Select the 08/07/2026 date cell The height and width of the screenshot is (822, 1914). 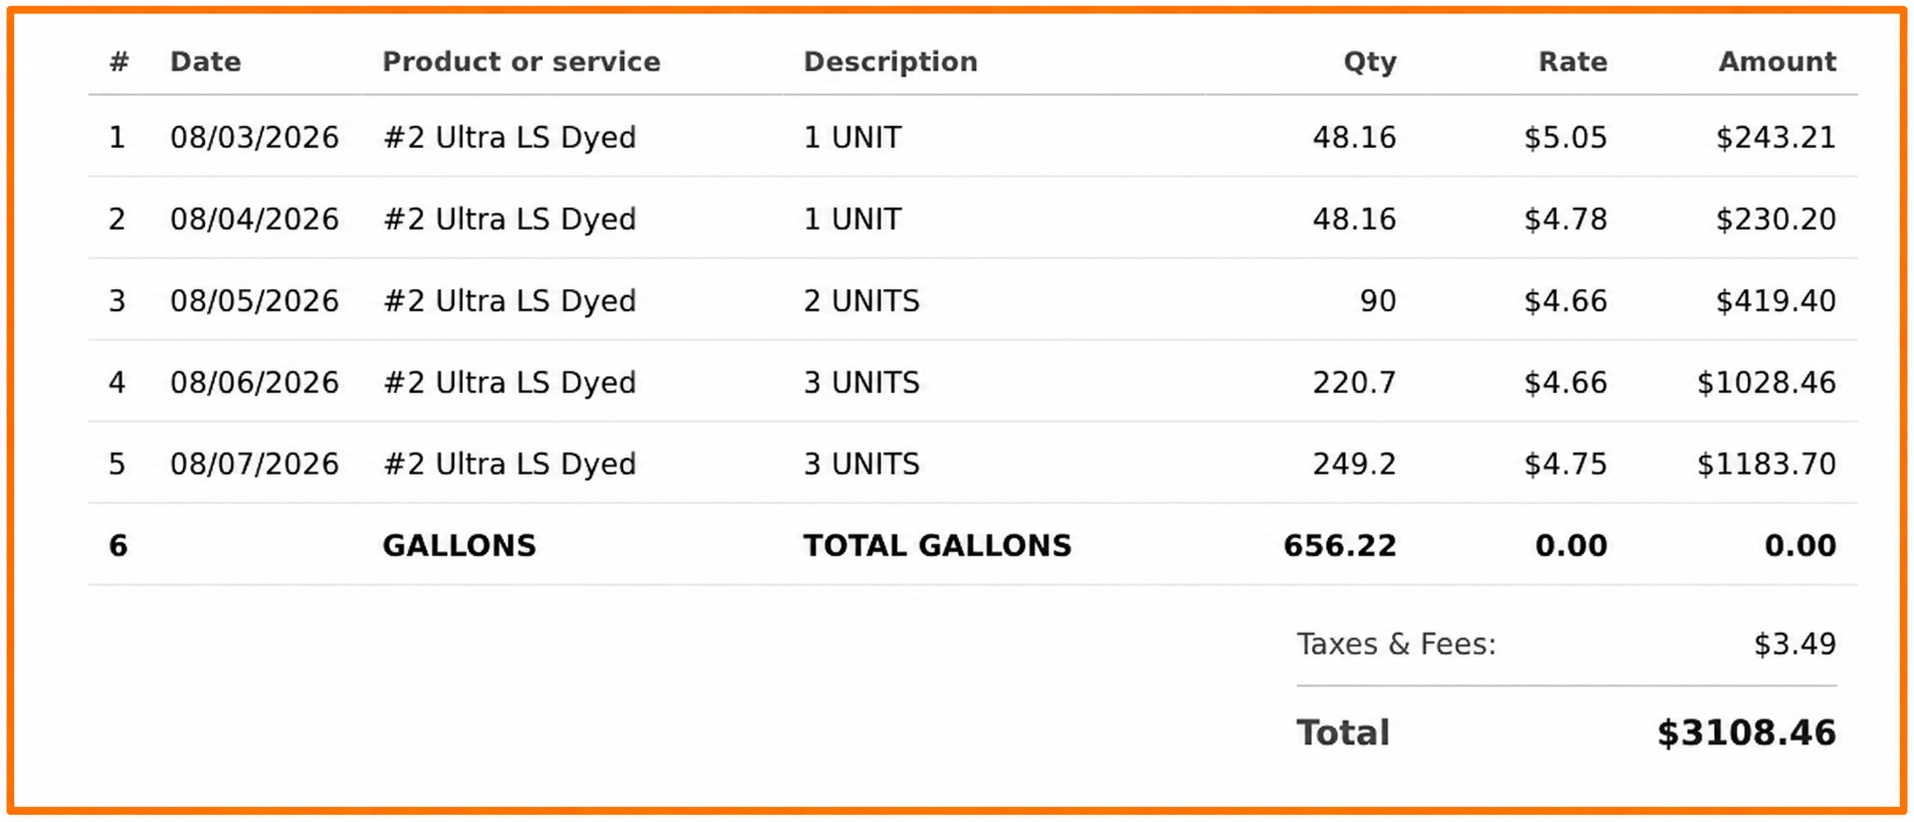(x=254, y=464)
